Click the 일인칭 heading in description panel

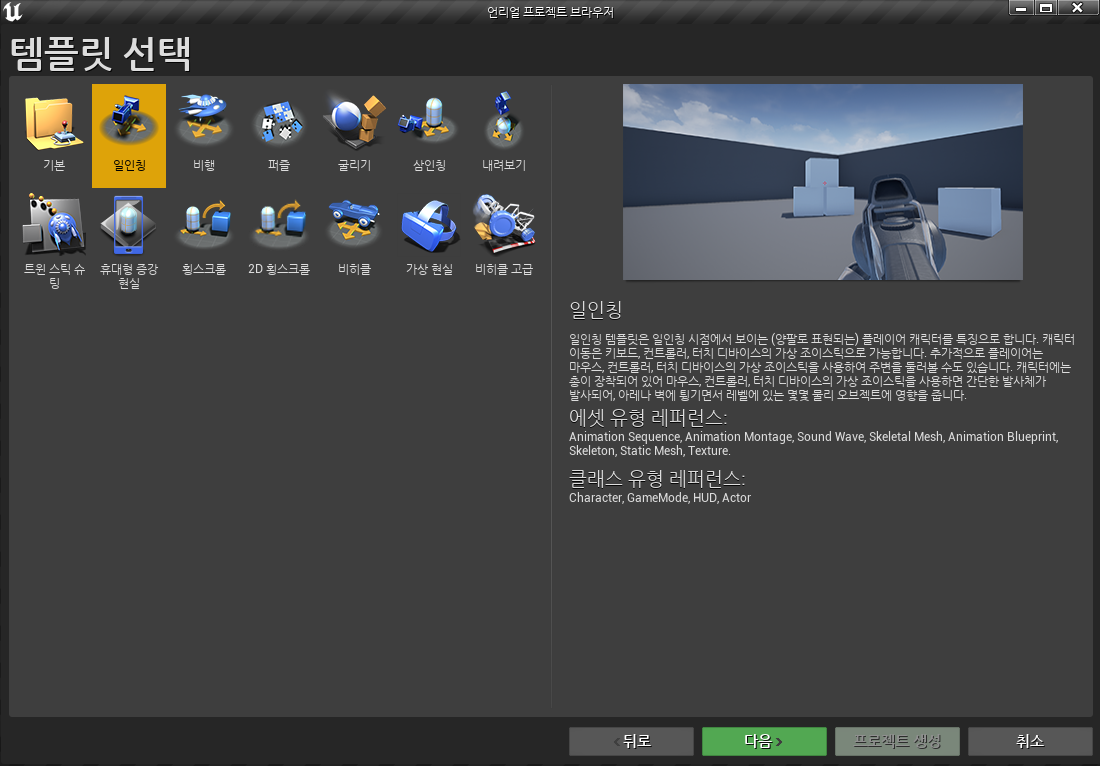click(596, 309)
